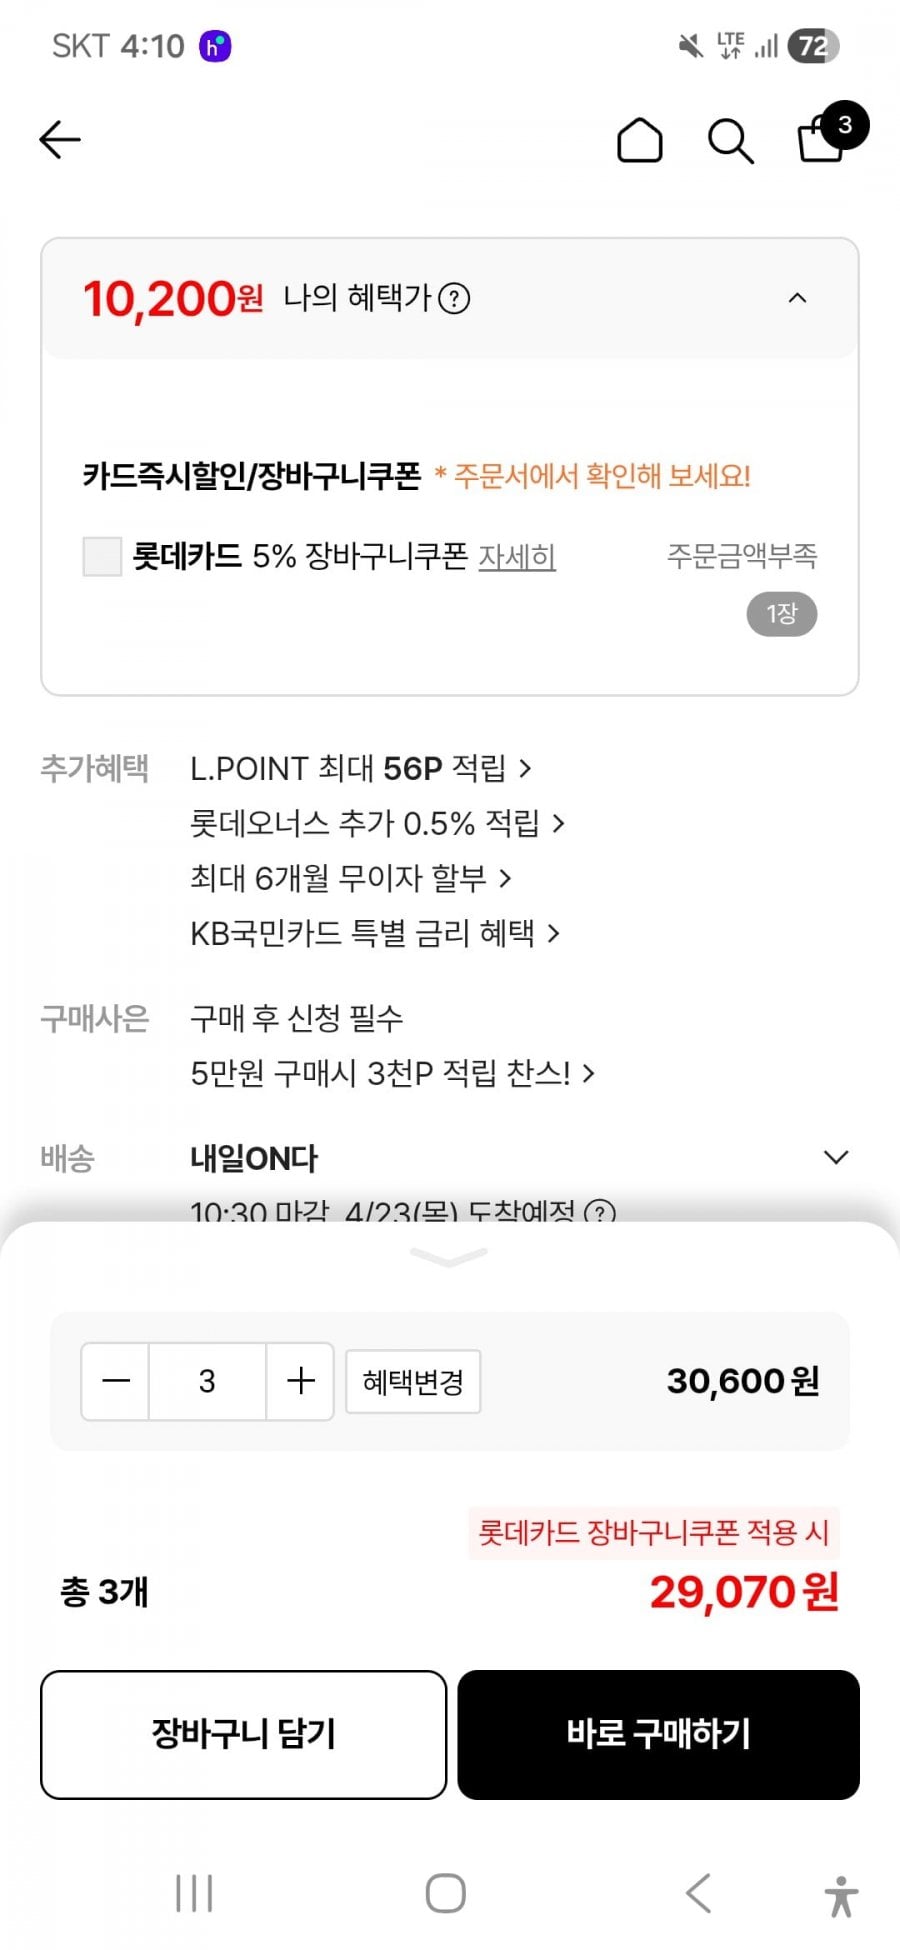Open L.POINT 최대 56P 적립 details
Viewport: 900px width, 1950px height.
click(360, 768)
